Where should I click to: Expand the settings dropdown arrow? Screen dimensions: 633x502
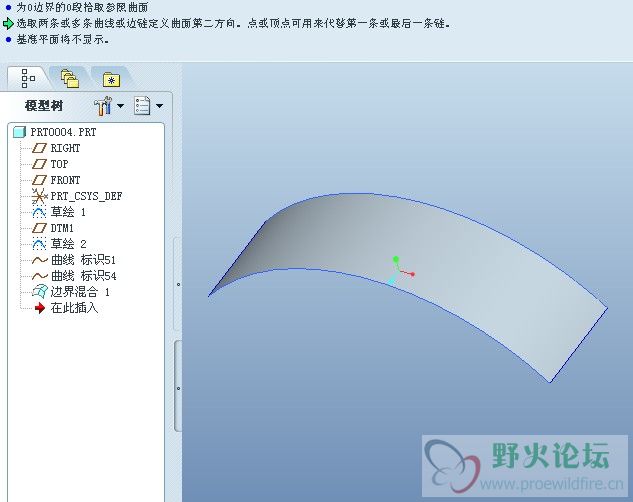point(159,106)
